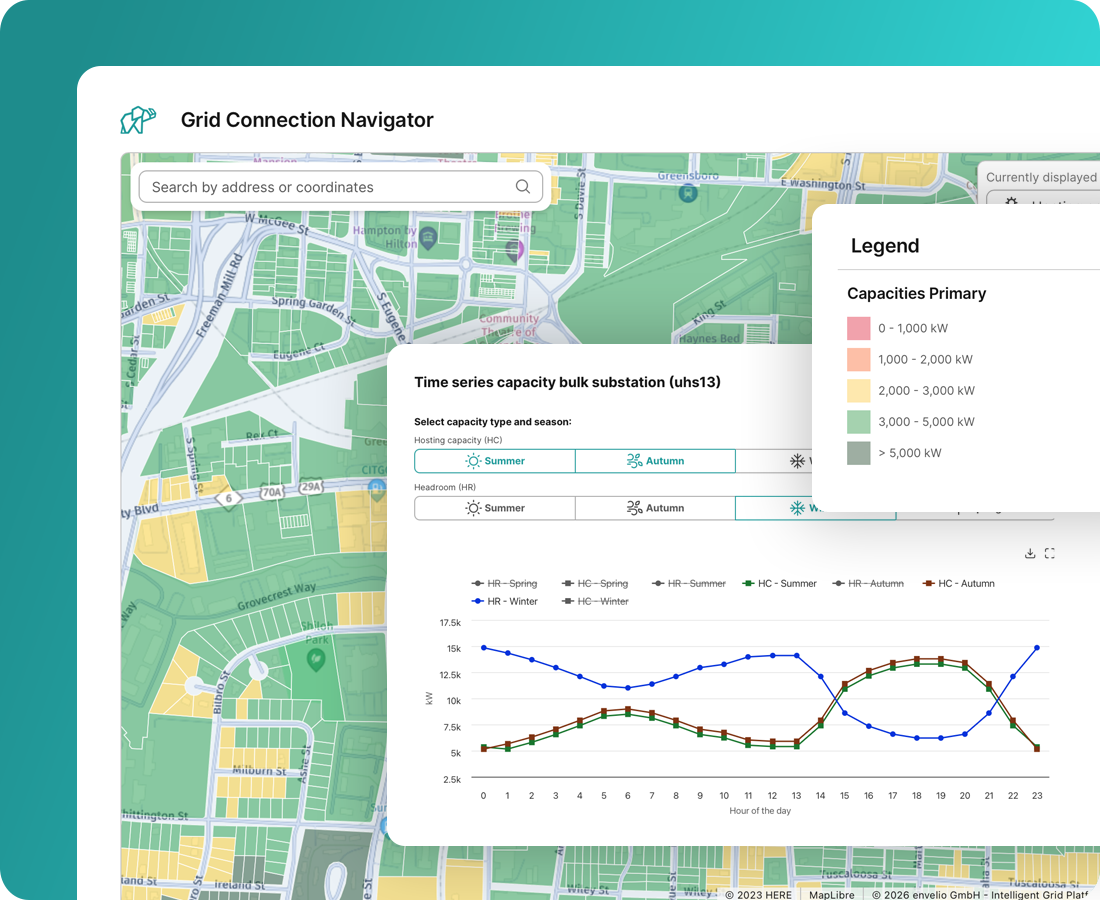Click the purple brewing location pin

[515, 250]
